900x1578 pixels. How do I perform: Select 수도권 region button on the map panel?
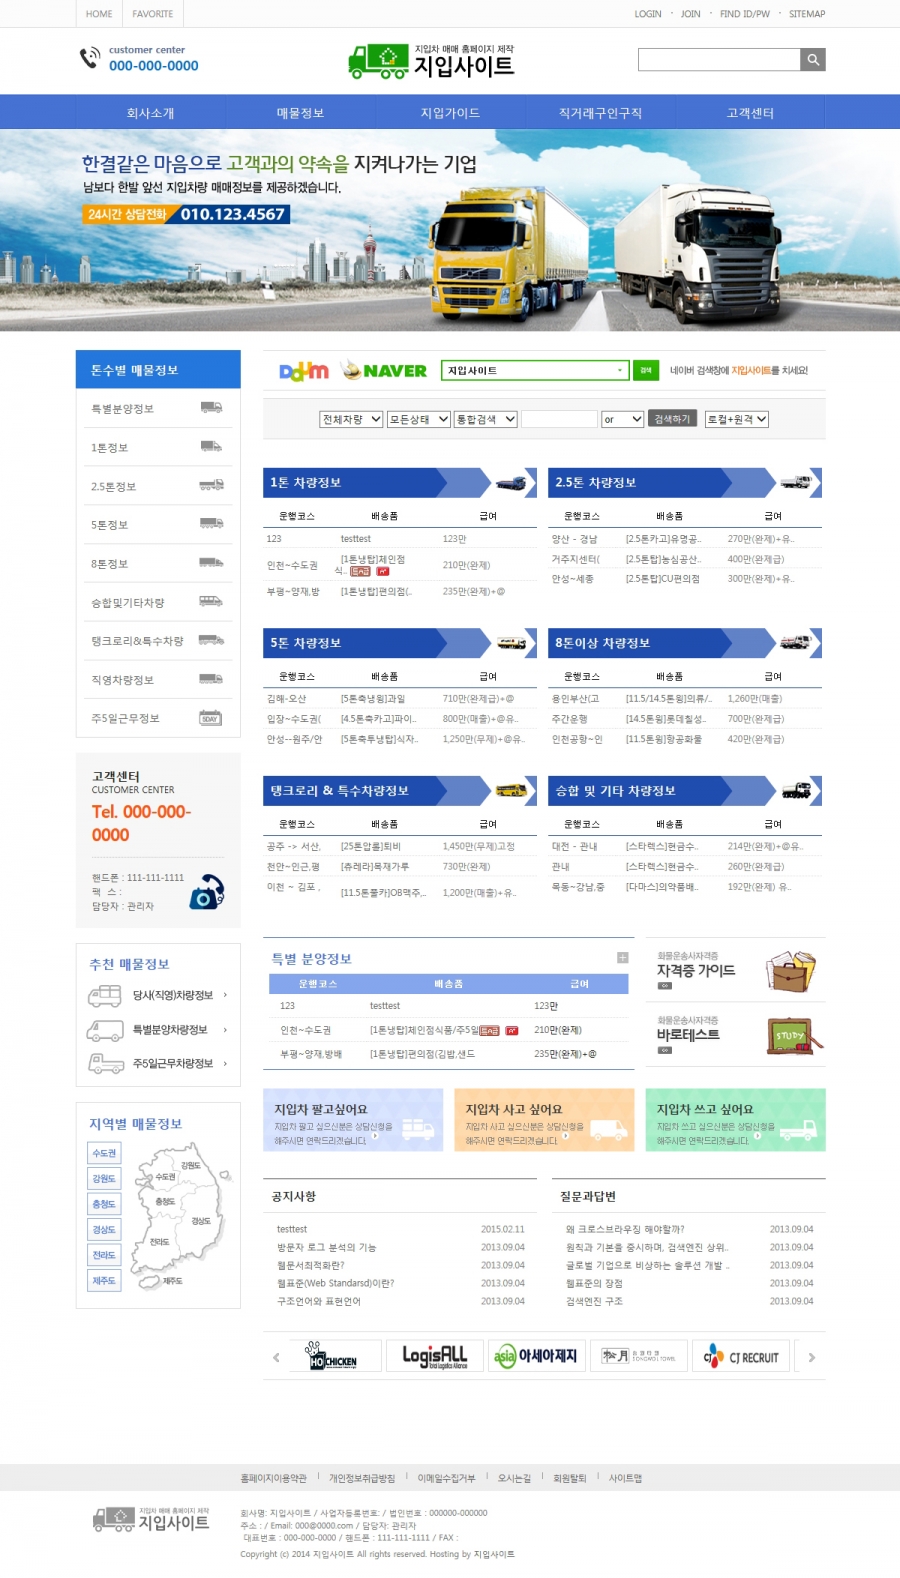(104, 1153)
